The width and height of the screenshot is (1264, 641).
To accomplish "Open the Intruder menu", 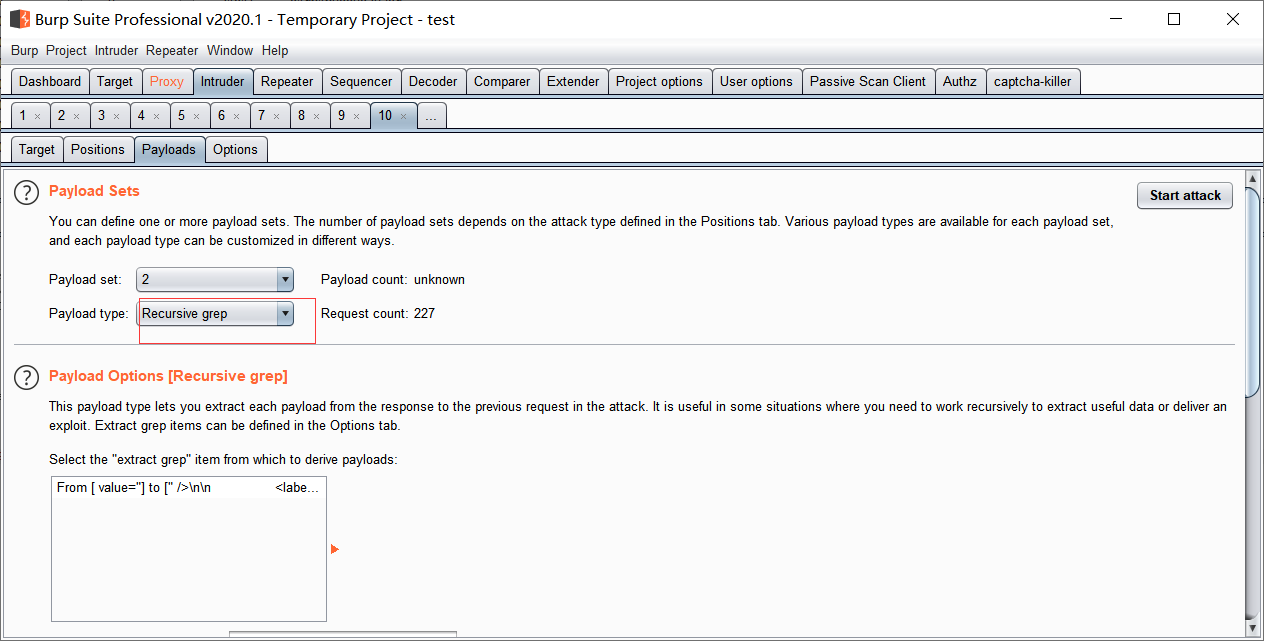I will tap(117, 50).
